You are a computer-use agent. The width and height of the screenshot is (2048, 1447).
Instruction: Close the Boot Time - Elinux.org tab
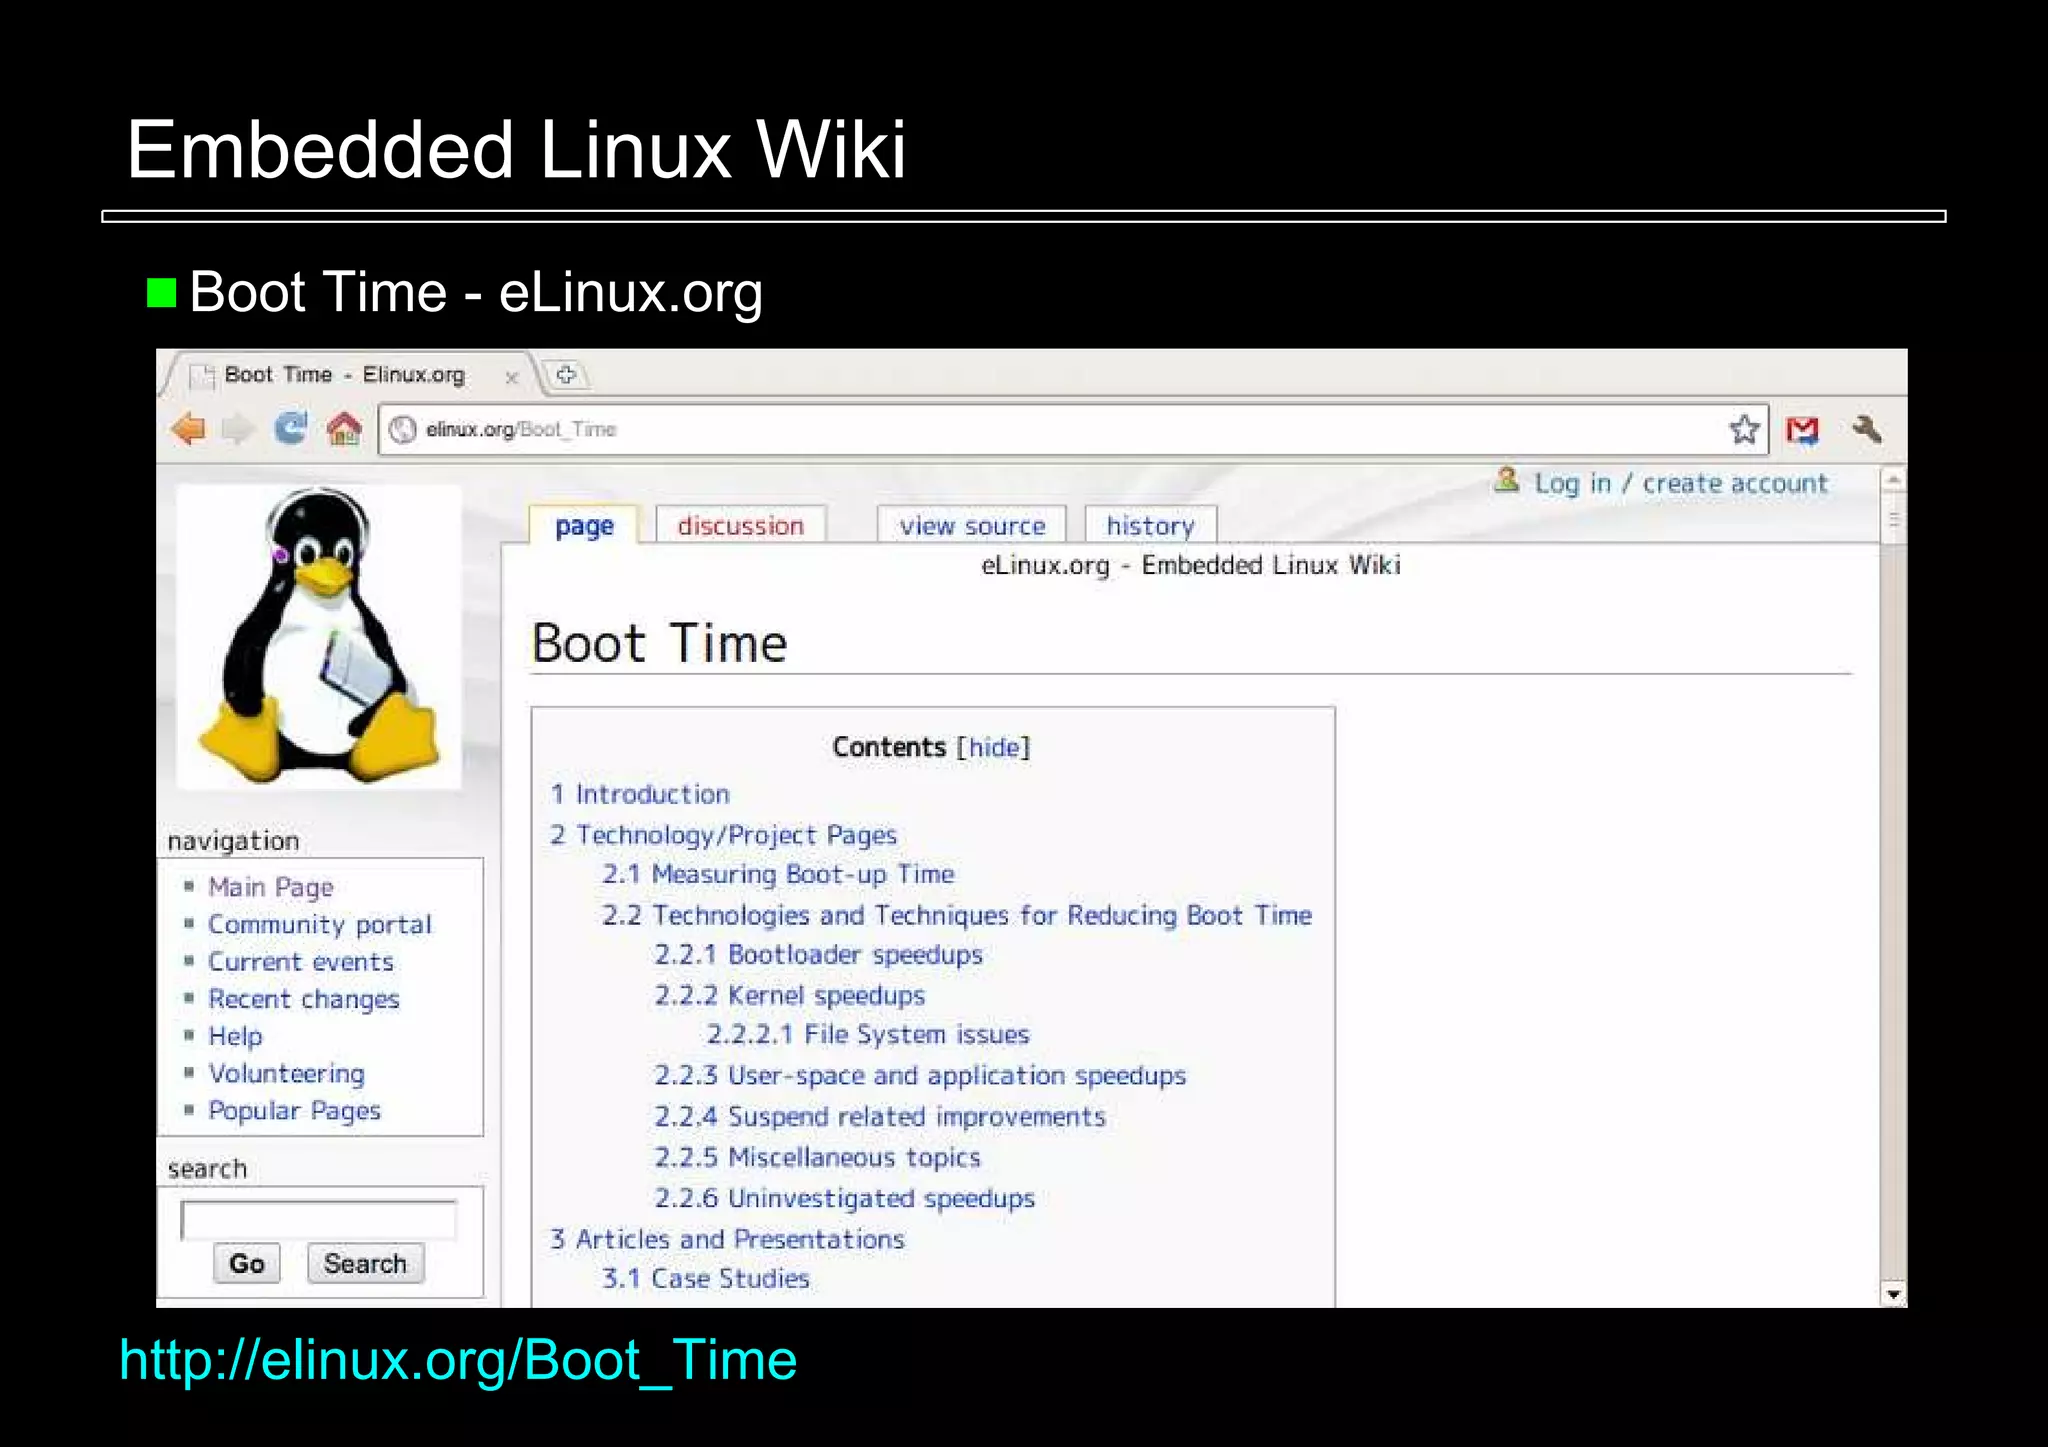(x=511, y=377)
